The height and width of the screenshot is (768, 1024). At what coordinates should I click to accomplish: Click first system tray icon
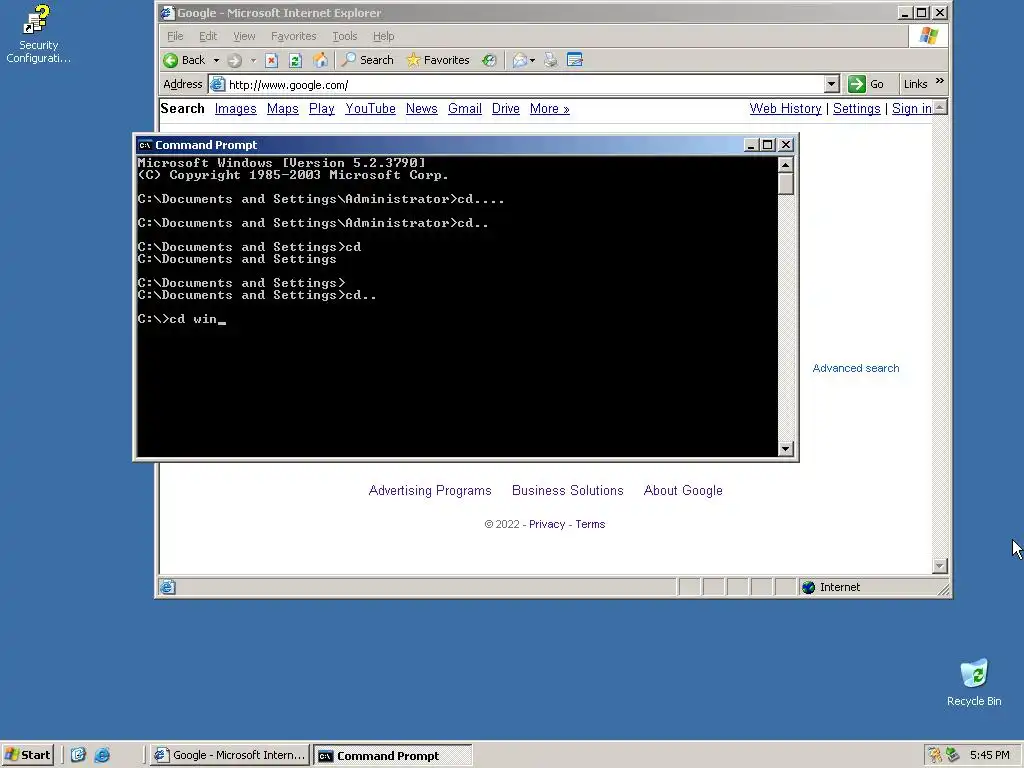click(935, 755)
